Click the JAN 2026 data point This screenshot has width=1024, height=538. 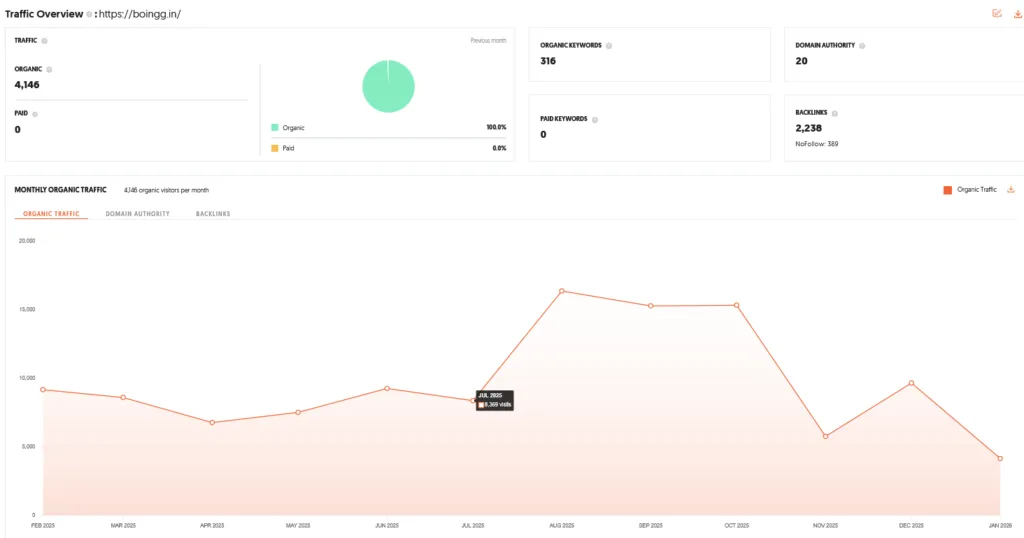tap(1000, 458)
